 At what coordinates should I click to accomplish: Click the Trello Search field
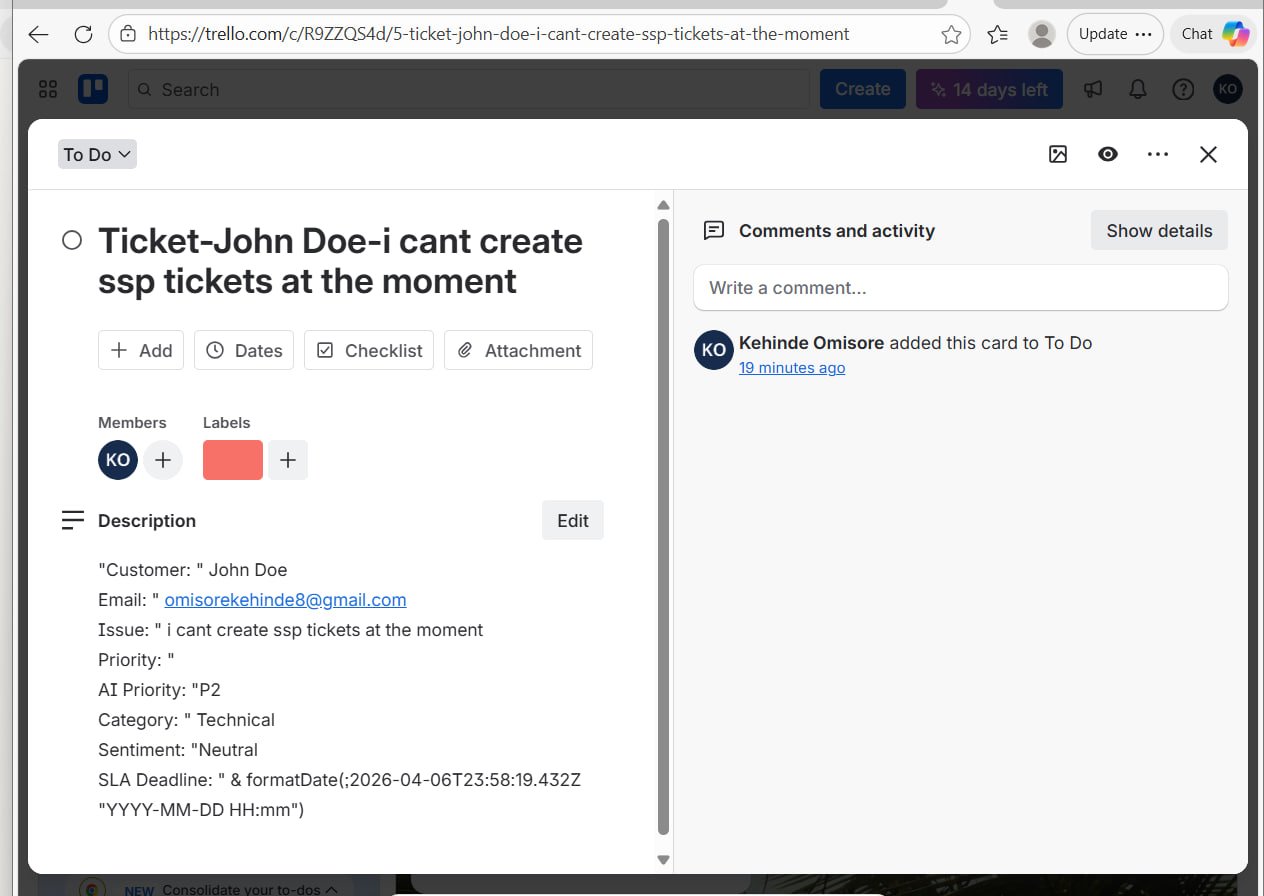point(469,89)
